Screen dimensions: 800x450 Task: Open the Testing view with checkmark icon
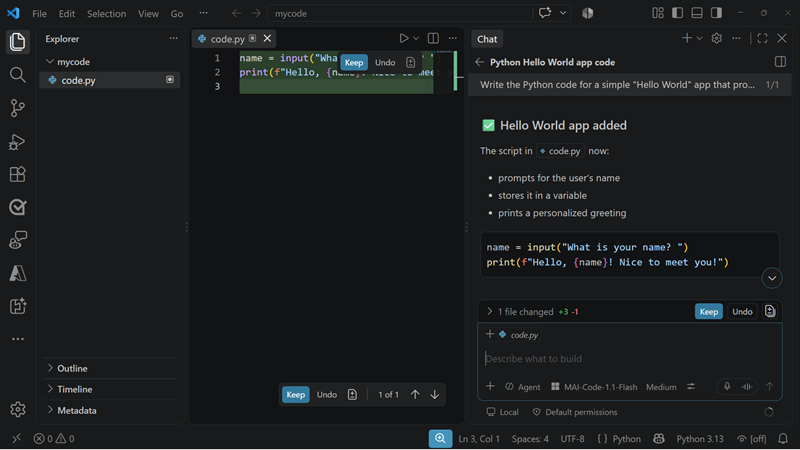[x=17, y=207]
